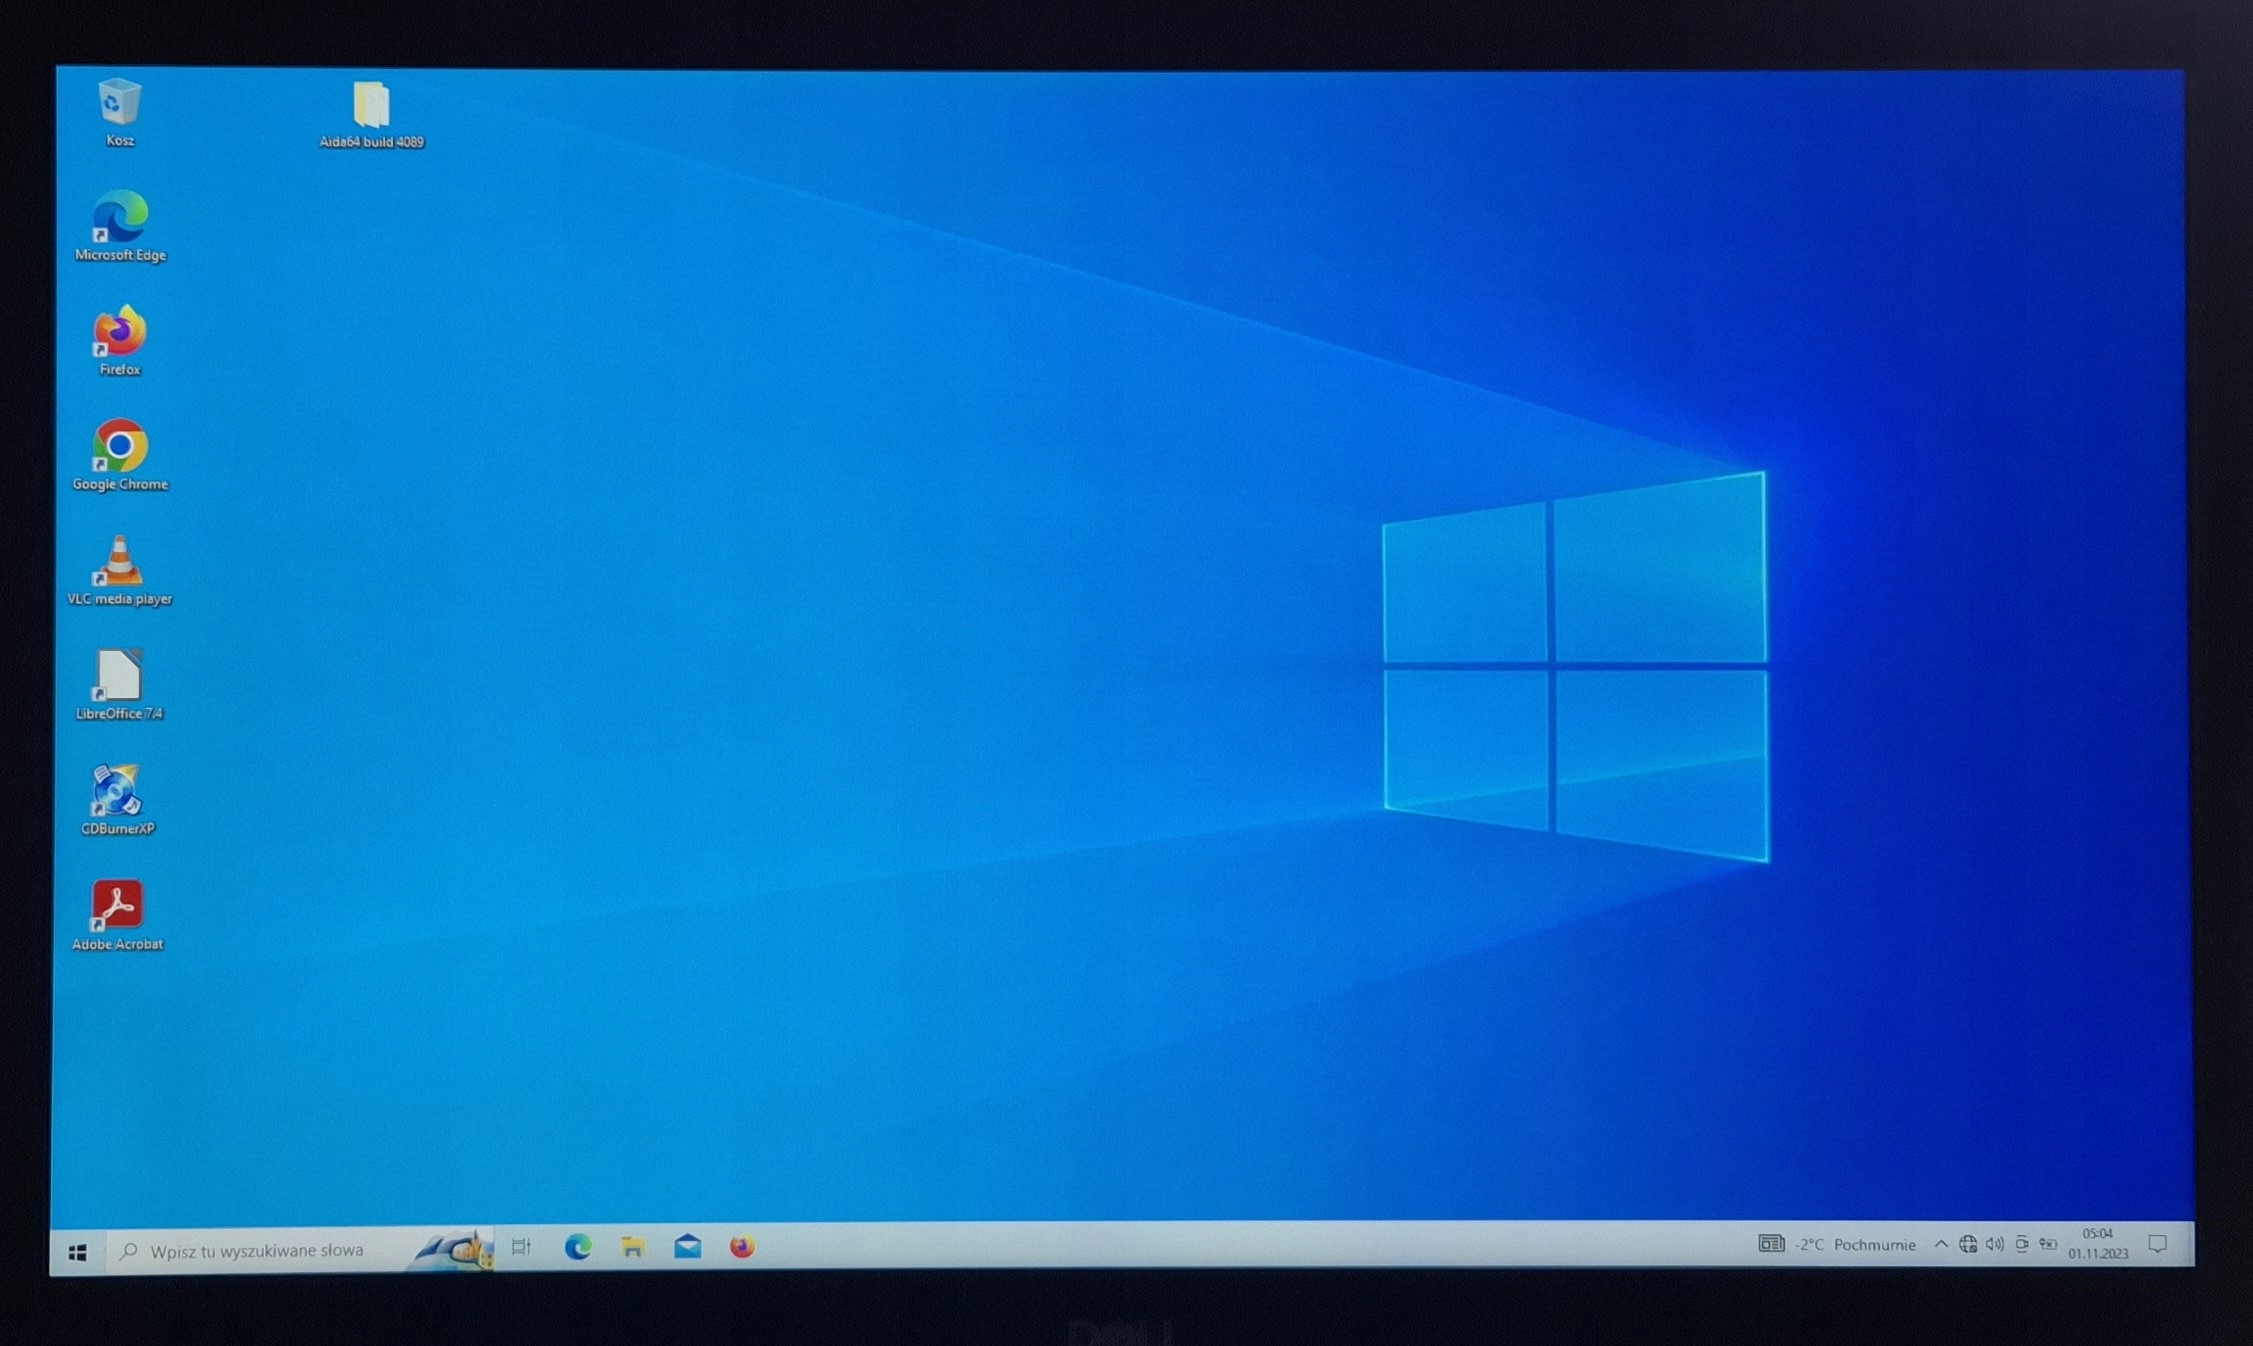
Task: Click the 'Wpisz tu wyszukiwane słowa' search box
Action: (x=300, y=1250)
